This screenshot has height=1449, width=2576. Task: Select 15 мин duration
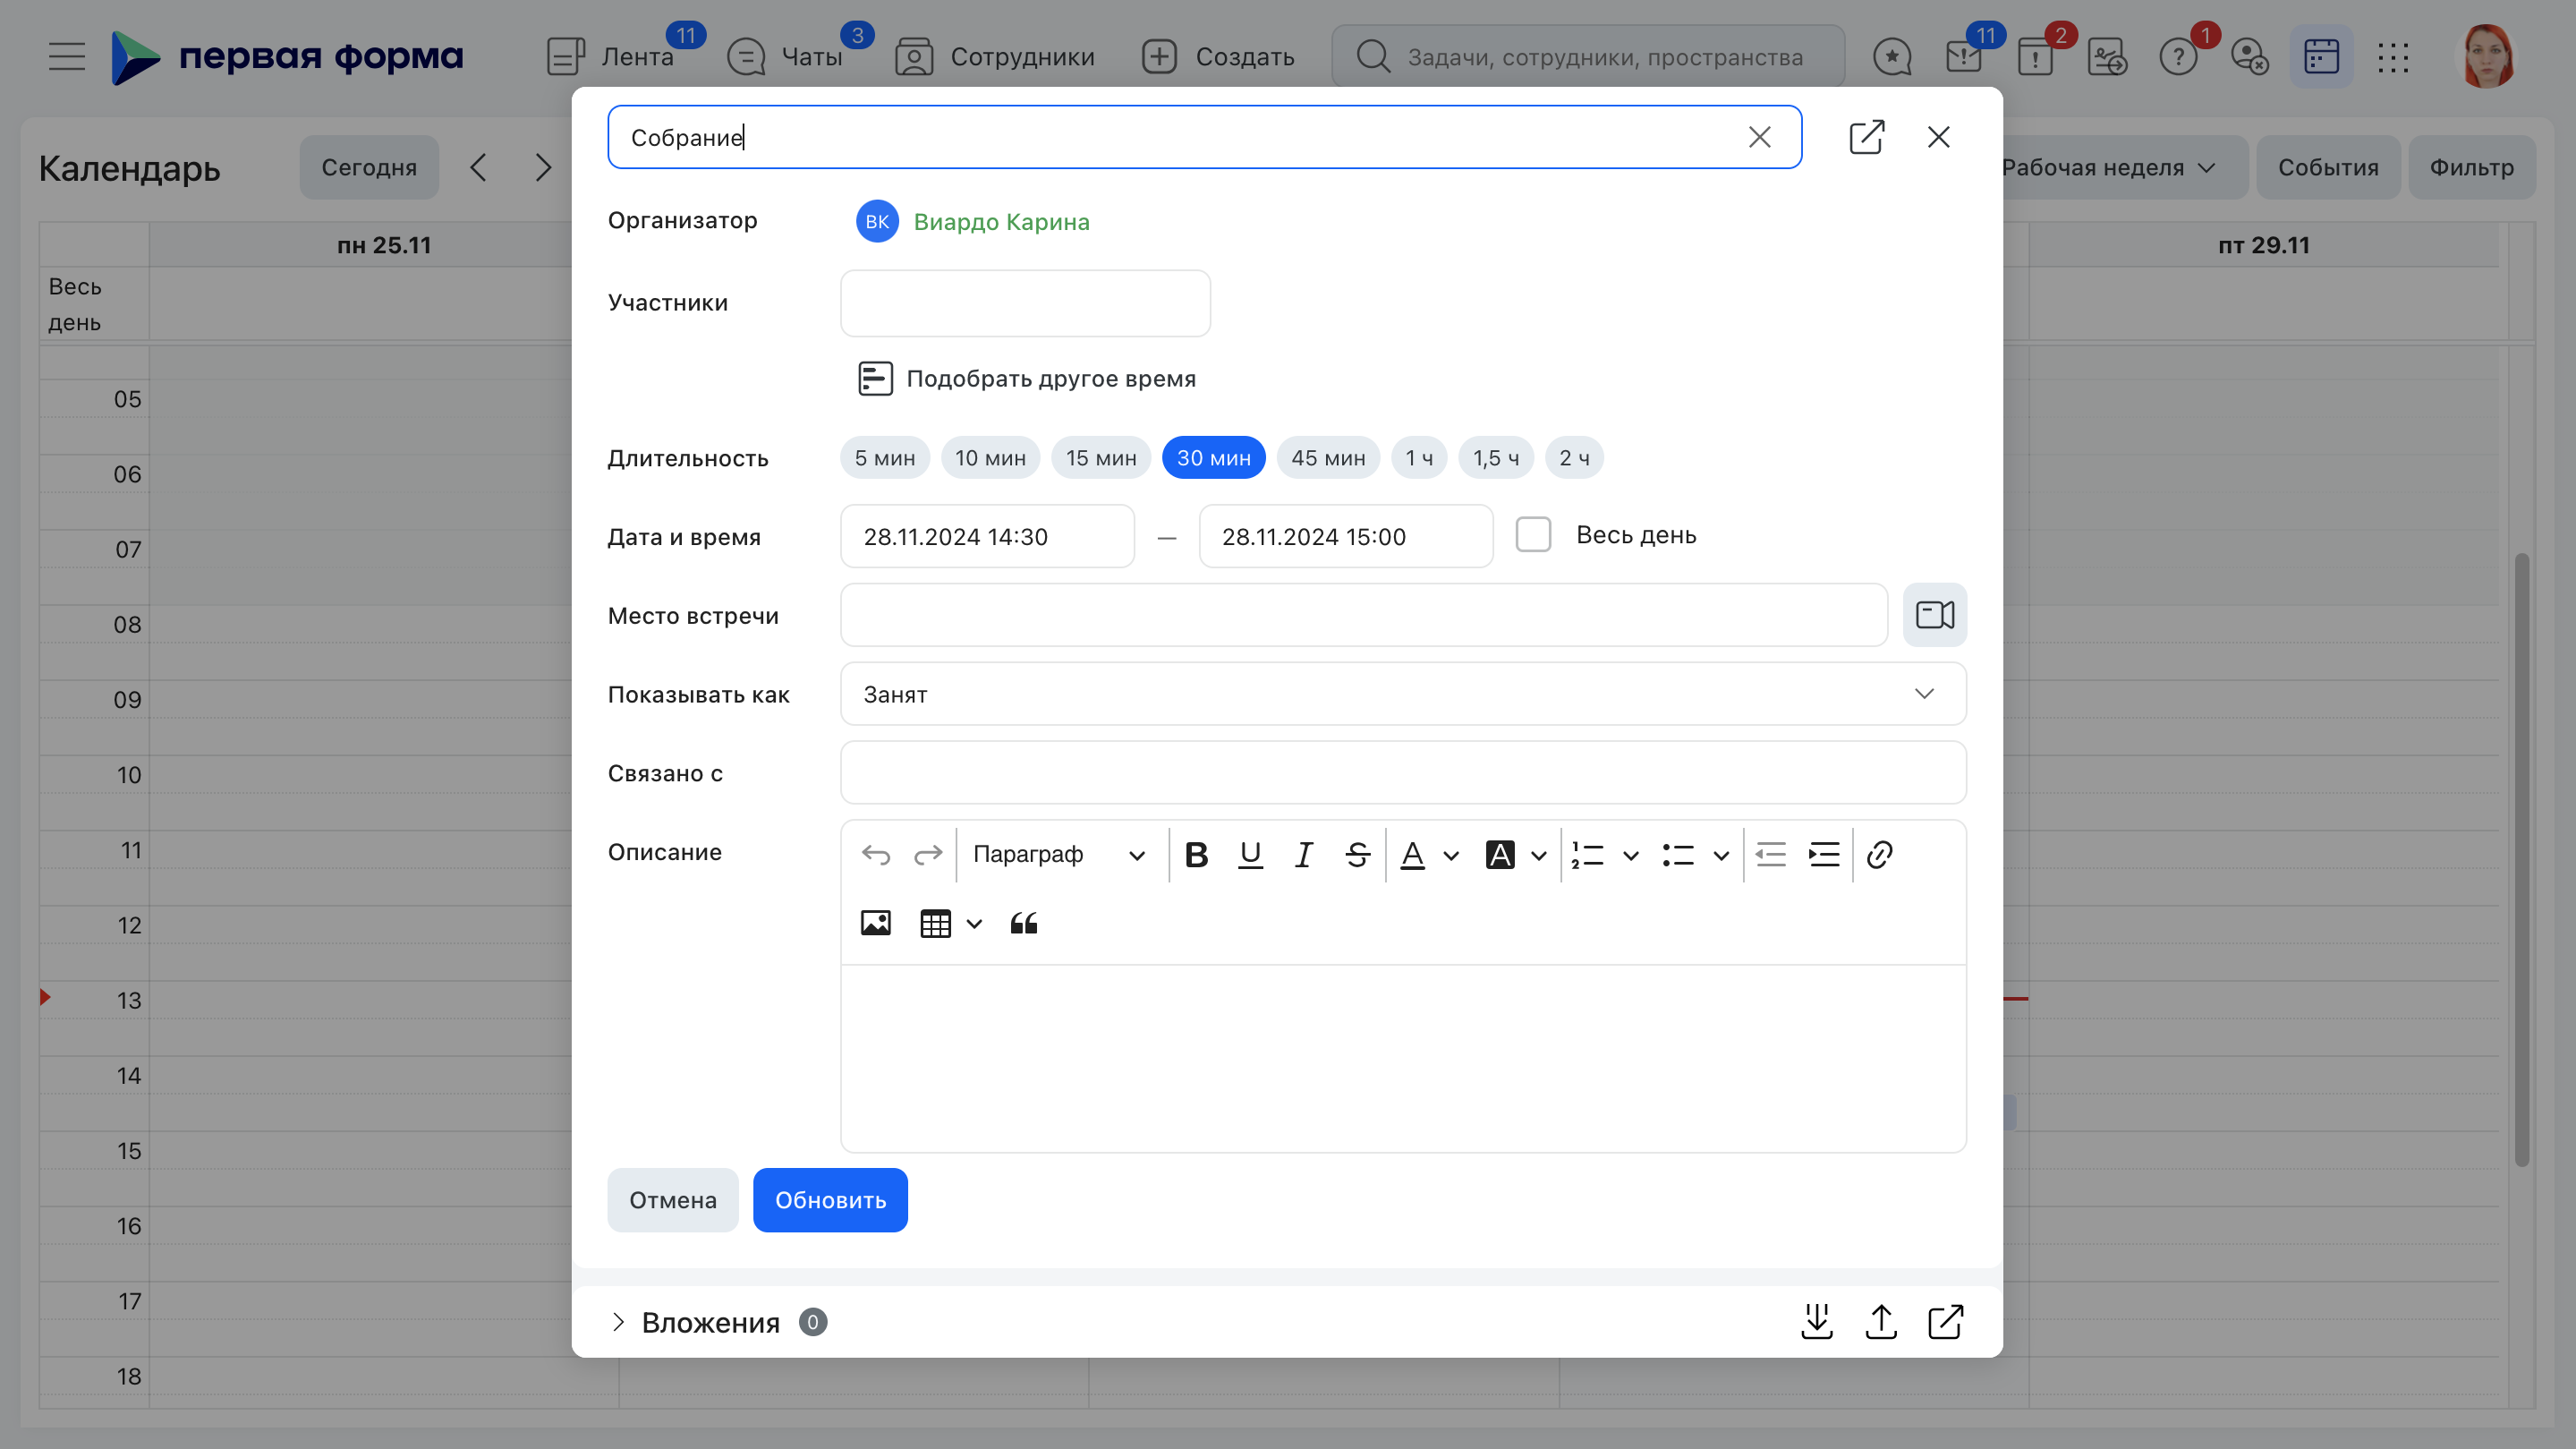[1101, 458]
